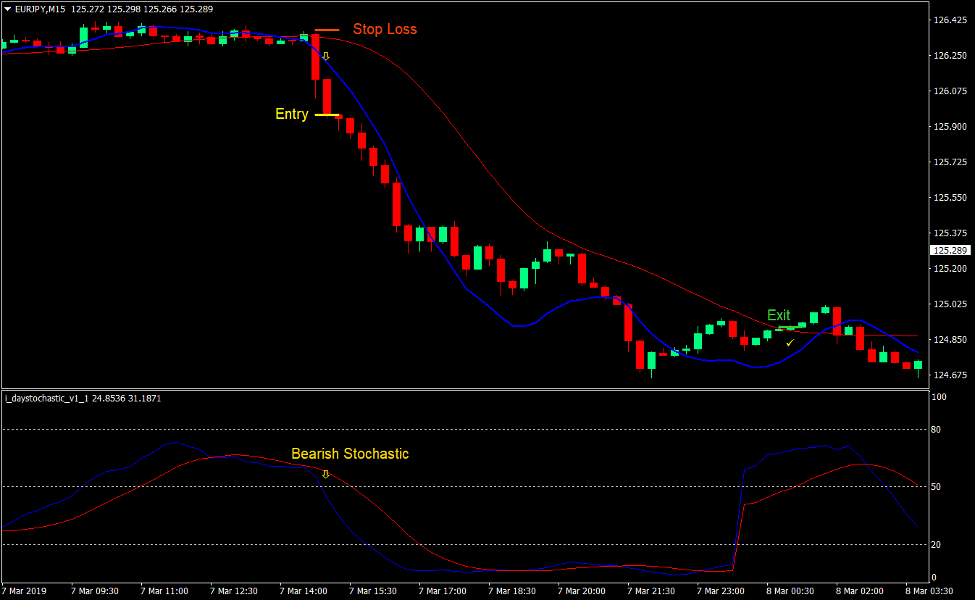Screen dimensions: 977x600
Task: Click the current price tag 125.289
Action: [950, 250]
